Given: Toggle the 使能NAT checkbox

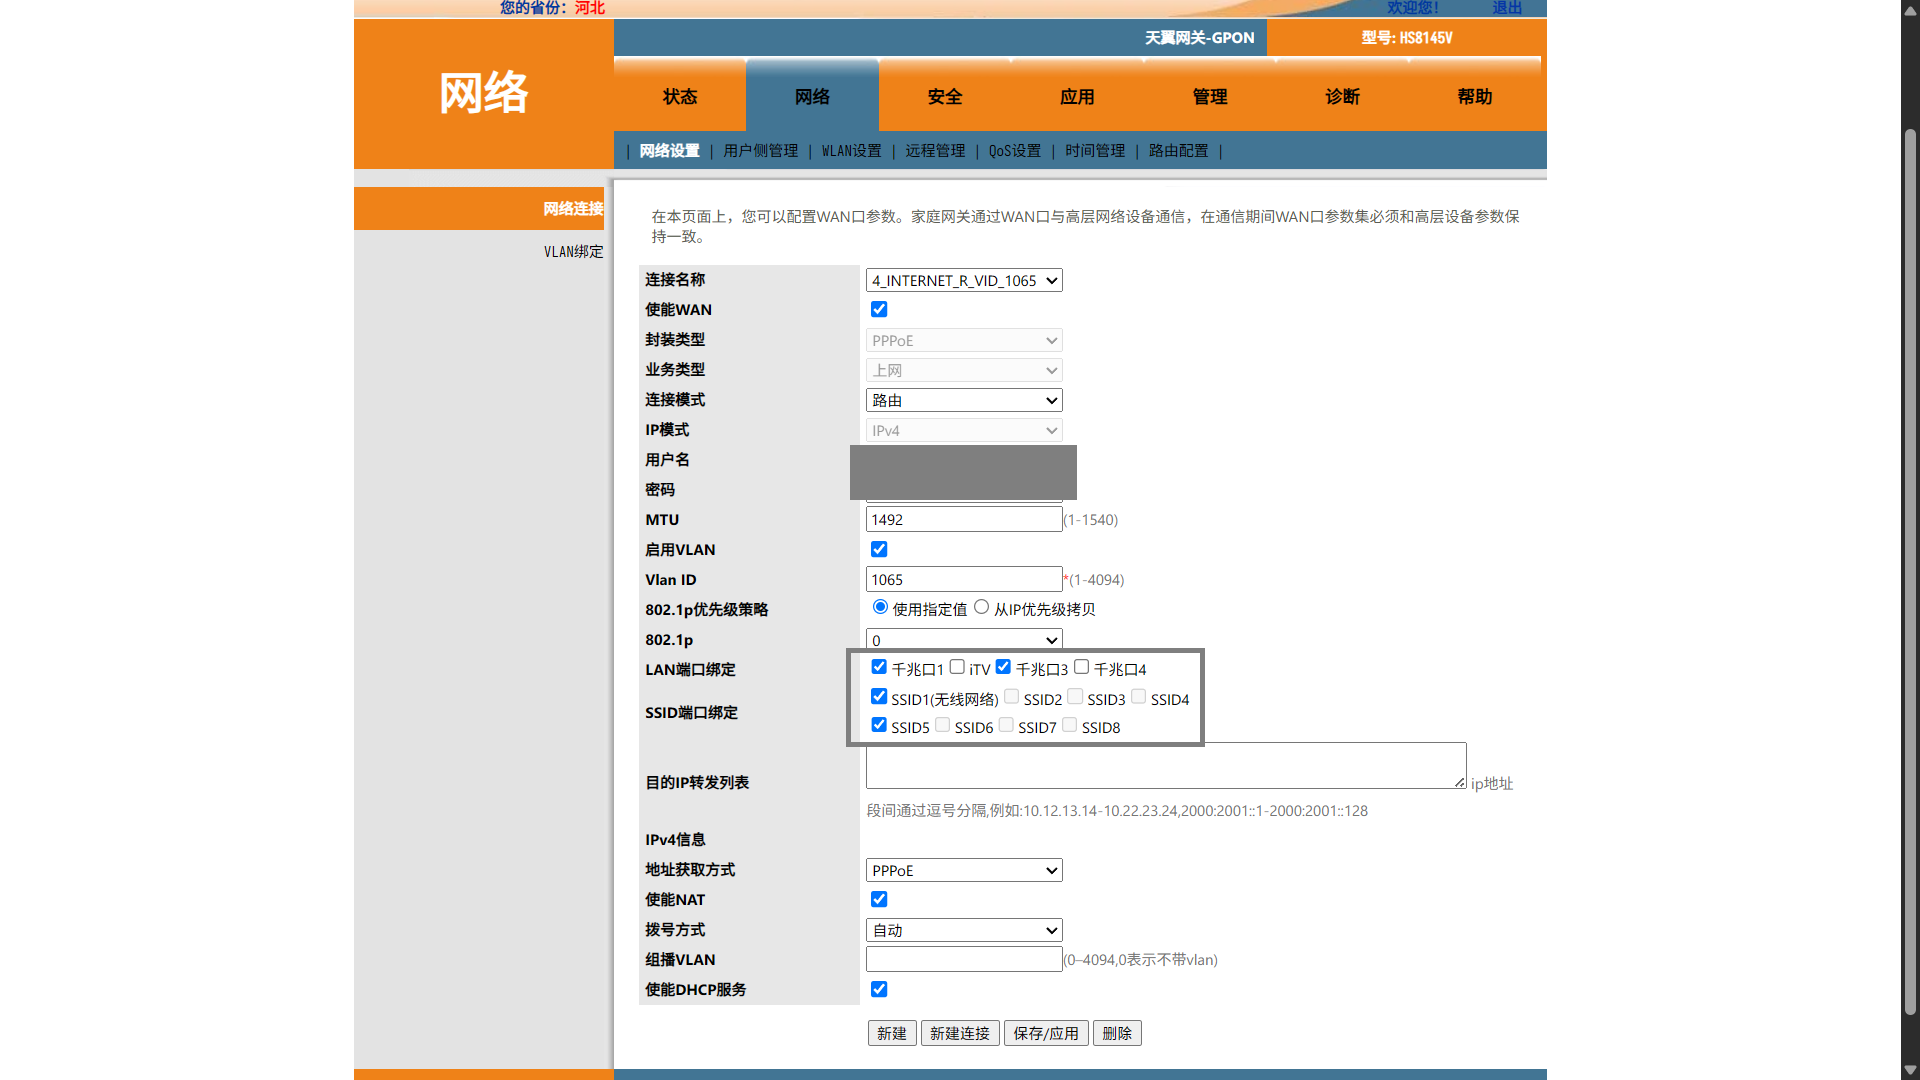Looking at the screenshot, I should click(879, 900).
